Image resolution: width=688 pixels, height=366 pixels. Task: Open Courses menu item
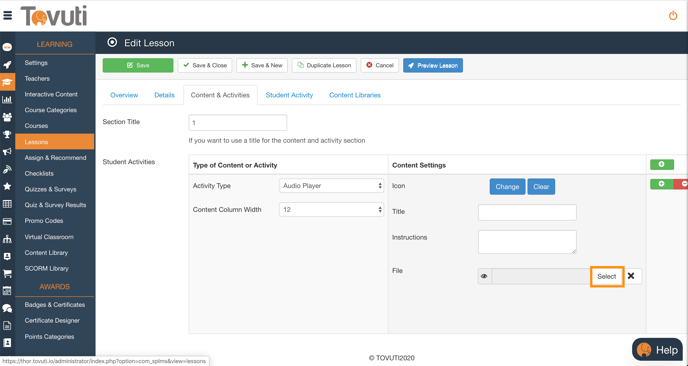[36, 126]
